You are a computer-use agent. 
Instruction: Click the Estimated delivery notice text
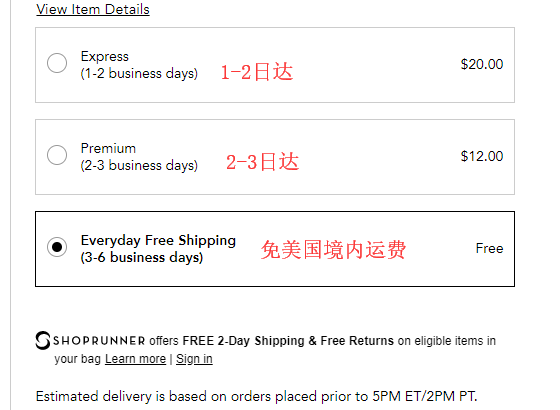(256, 396)
